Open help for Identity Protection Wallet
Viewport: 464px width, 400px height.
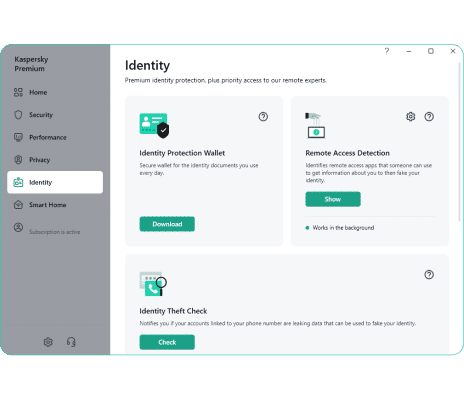263,117
